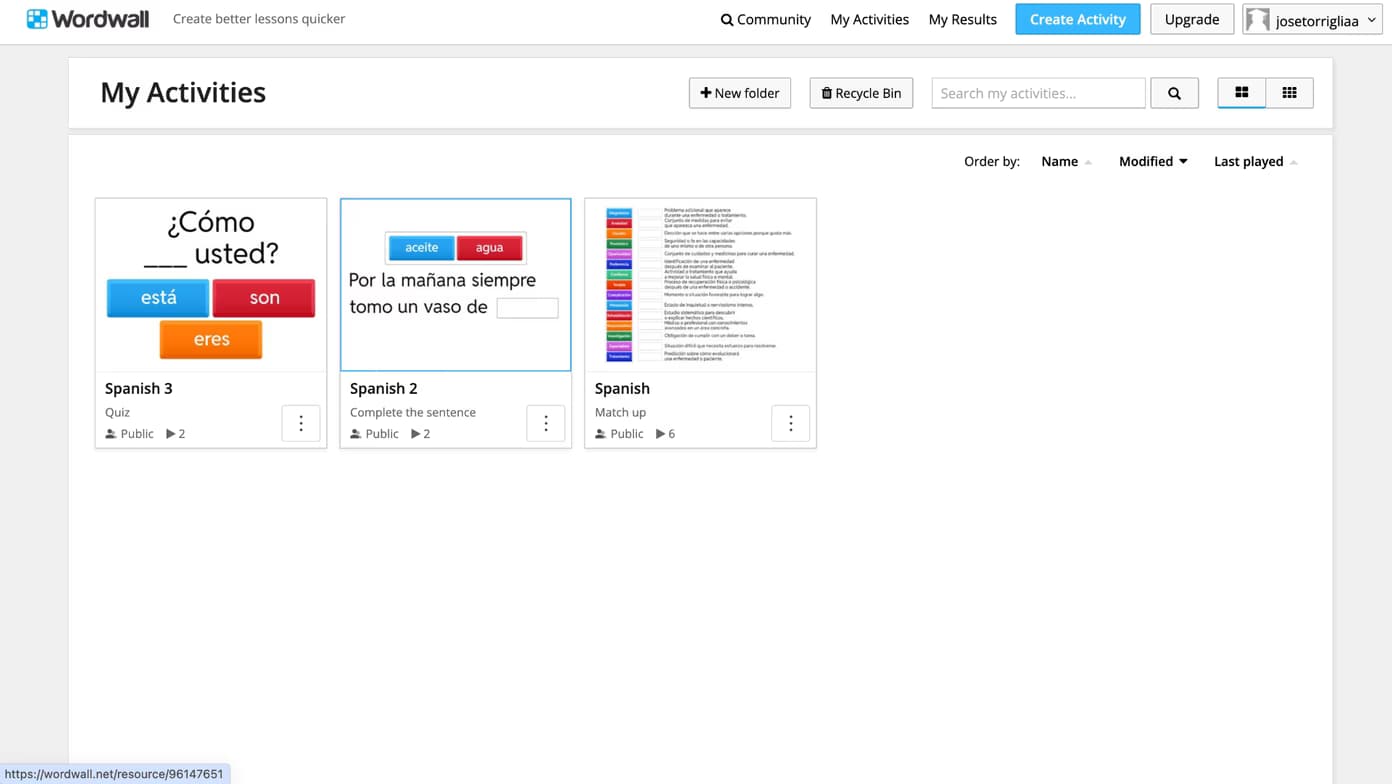The image size is (1392, 784).
Task: Open the Upgrade page
Action: click(1191, 19)
